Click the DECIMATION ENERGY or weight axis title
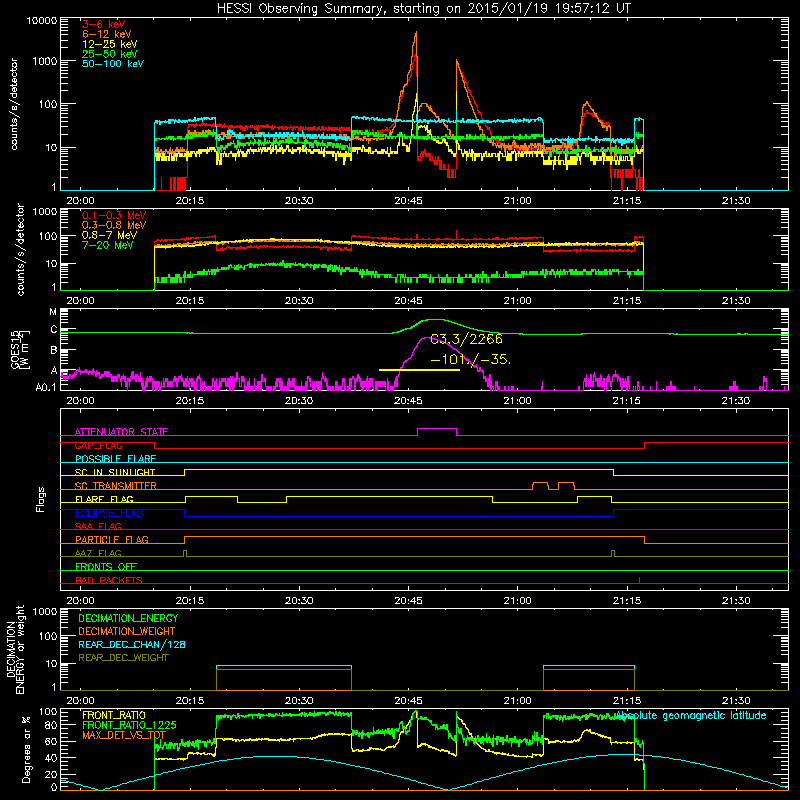The image size is (800, 800). [x=15, y=649]
